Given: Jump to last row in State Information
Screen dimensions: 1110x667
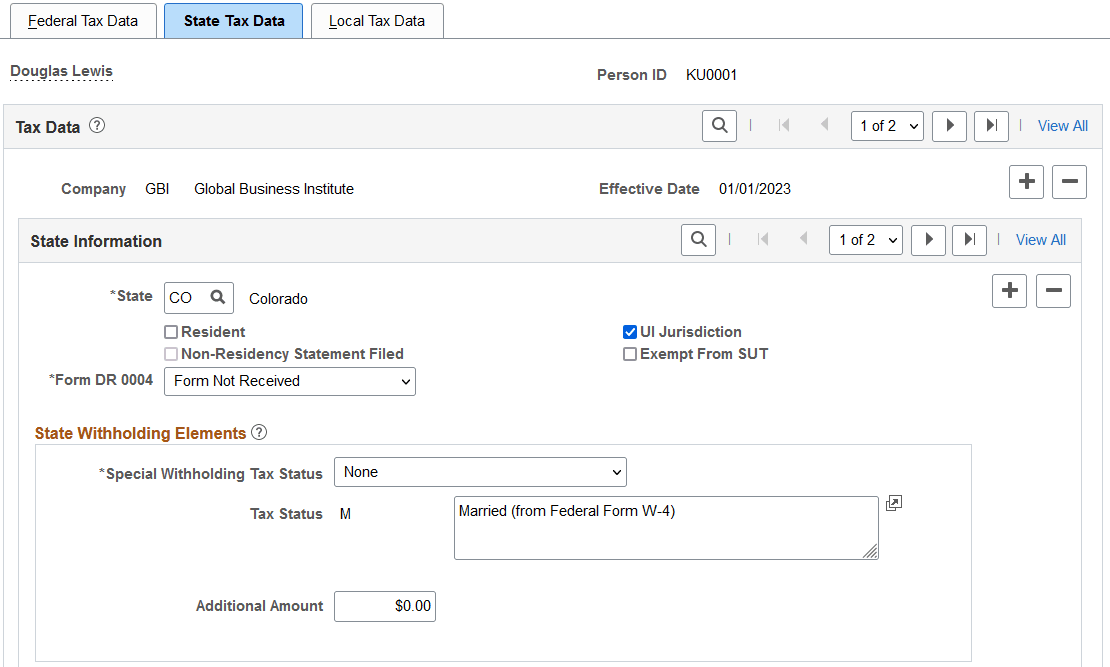Looking at the screenshot, I should [x=969, y=239].
